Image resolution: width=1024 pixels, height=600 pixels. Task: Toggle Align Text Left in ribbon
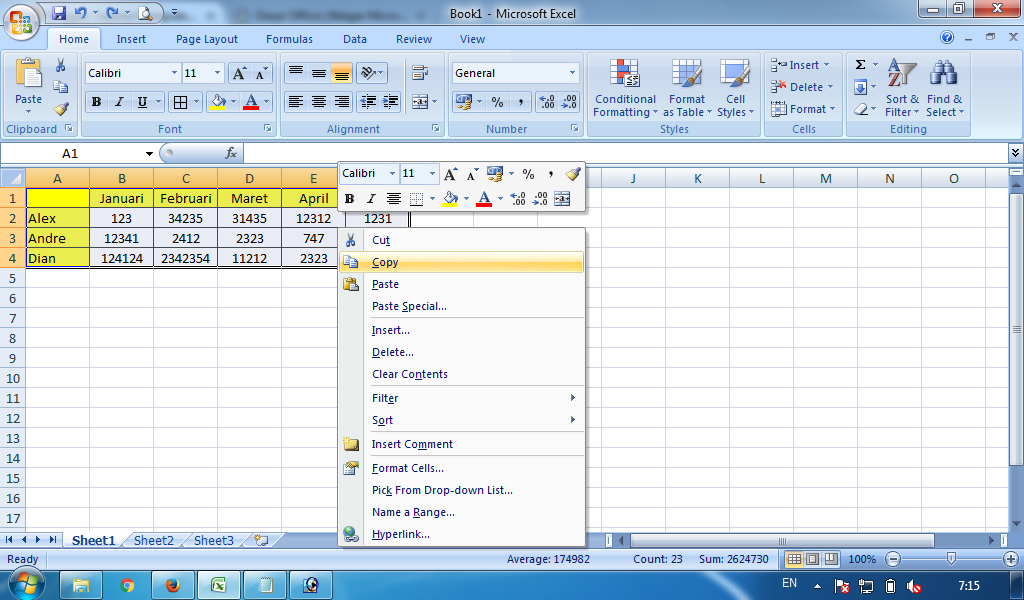[x=296, y=102]
